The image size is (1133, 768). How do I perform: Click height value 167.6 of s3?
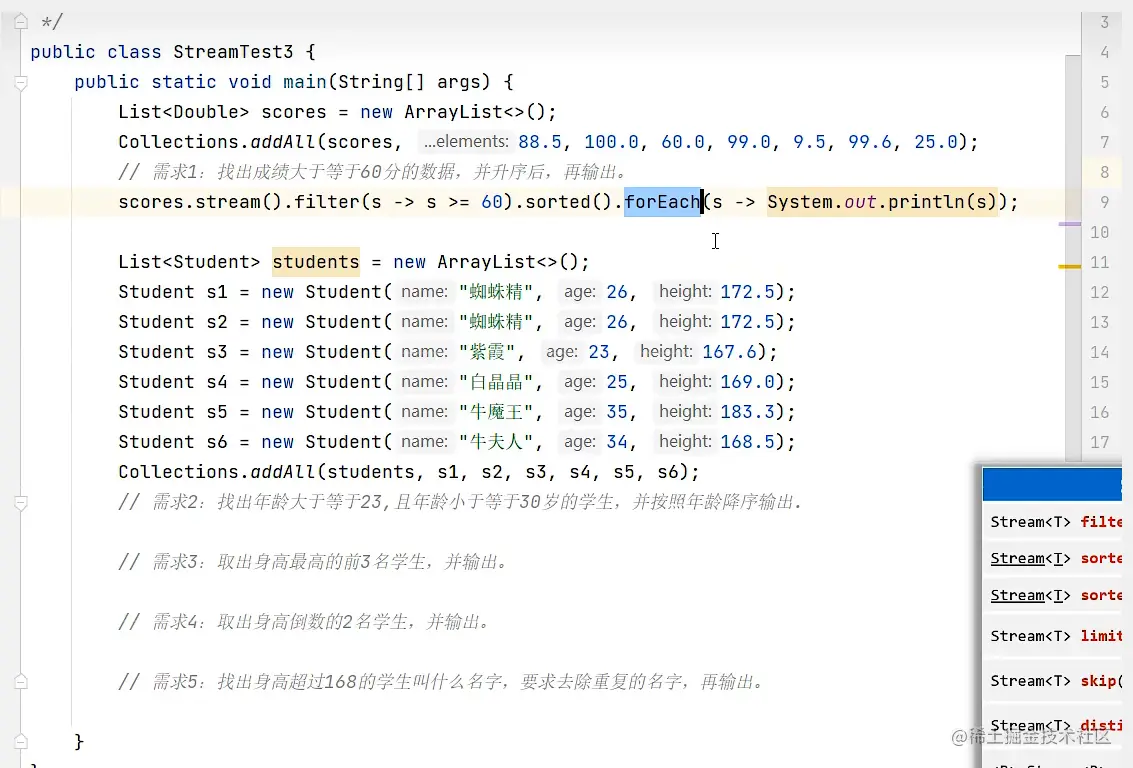(729, 352)
